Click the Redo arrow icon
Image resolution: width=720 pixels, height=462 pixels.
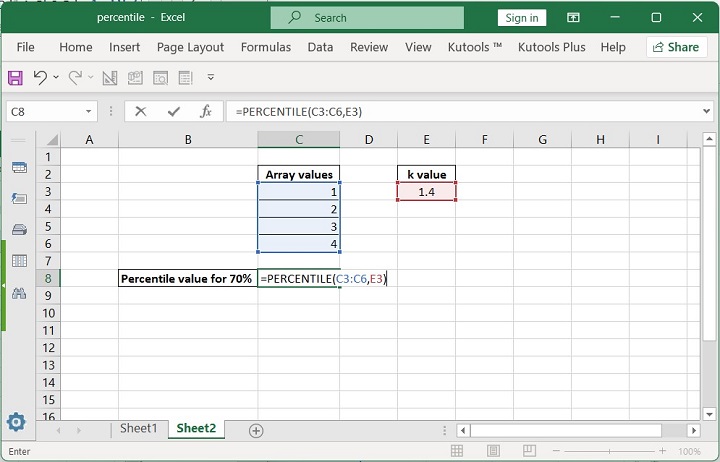(x=75, y=78)
